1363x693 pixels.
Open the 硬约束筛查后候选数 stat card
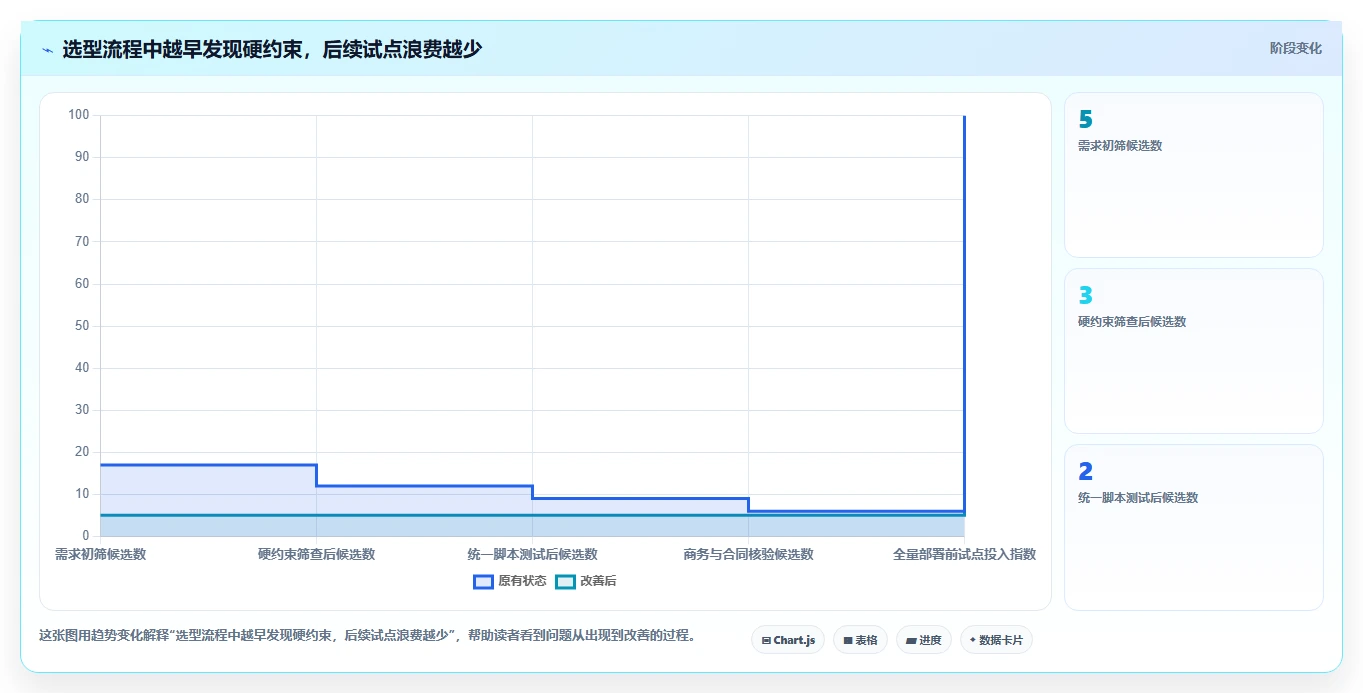[1194, 351]
